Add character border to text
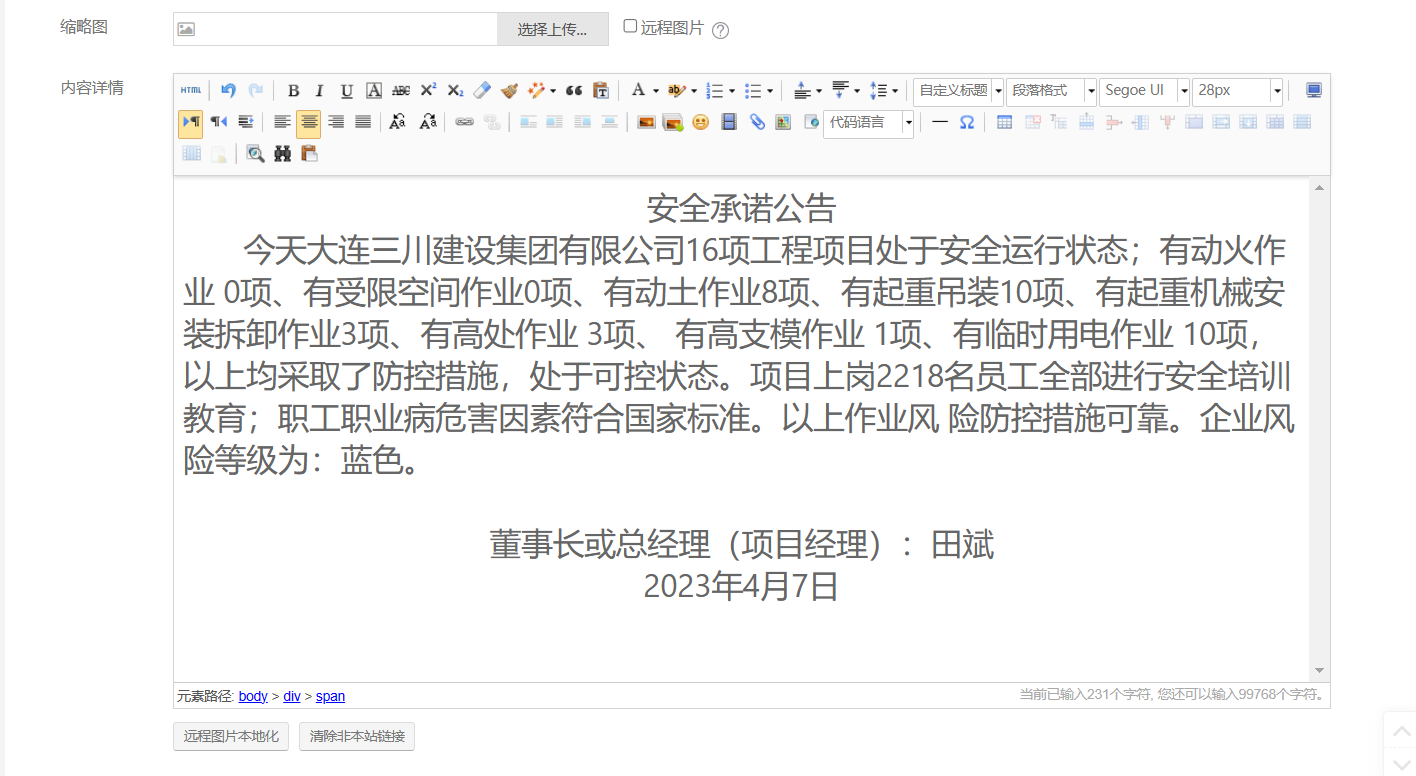 click(374, 91)
